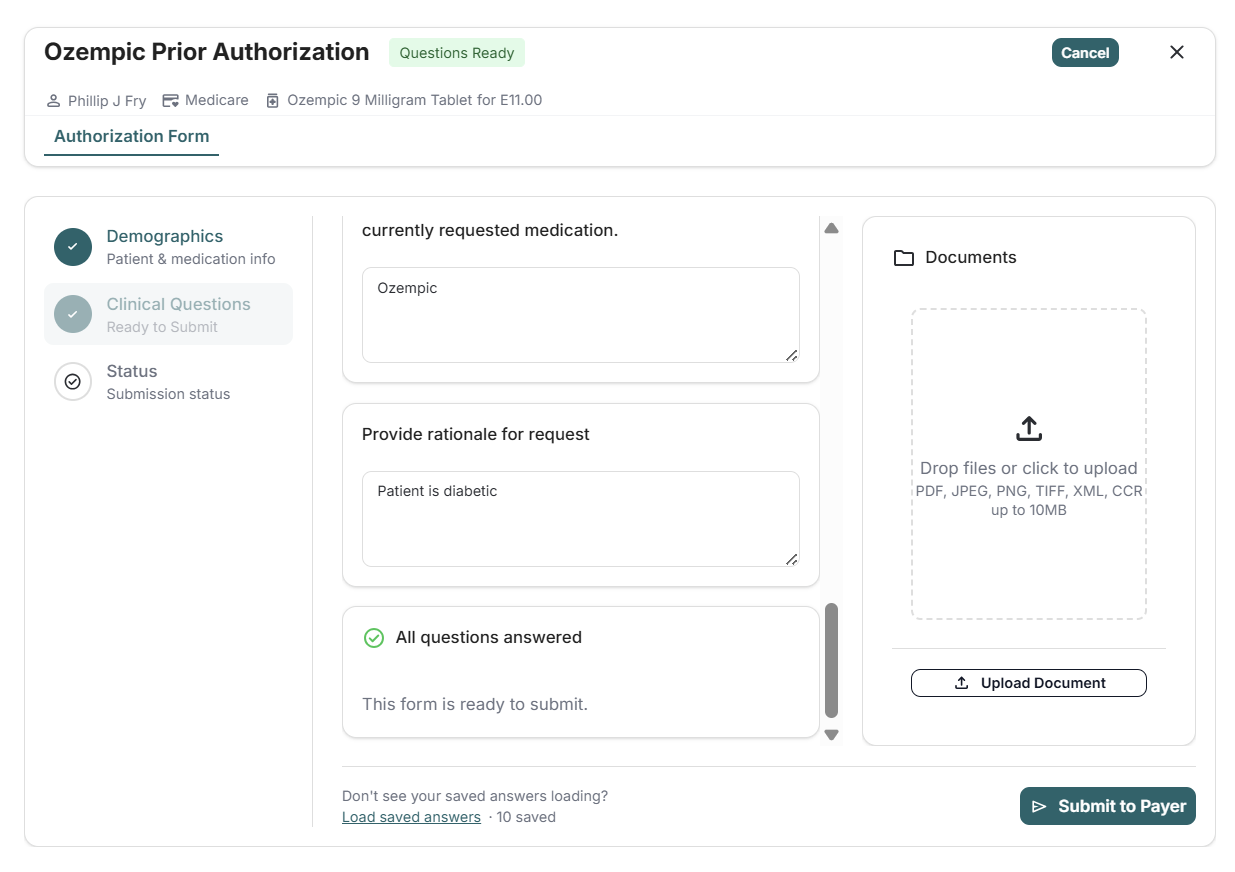1235x872 pixels.
Task: Click the Provide rationale for request label
Action: tap(476, 434)
